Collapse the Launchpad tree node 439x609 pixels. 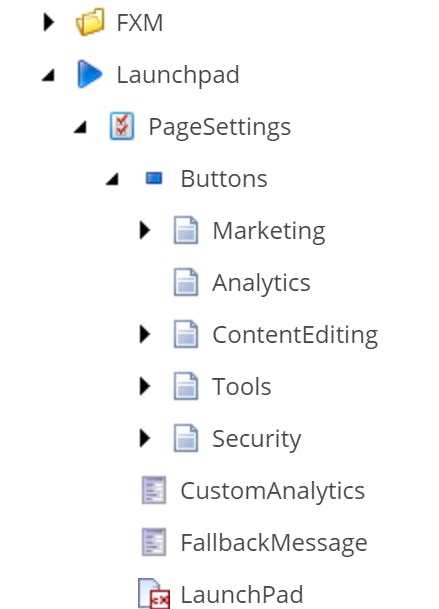(x=49, y=75)
